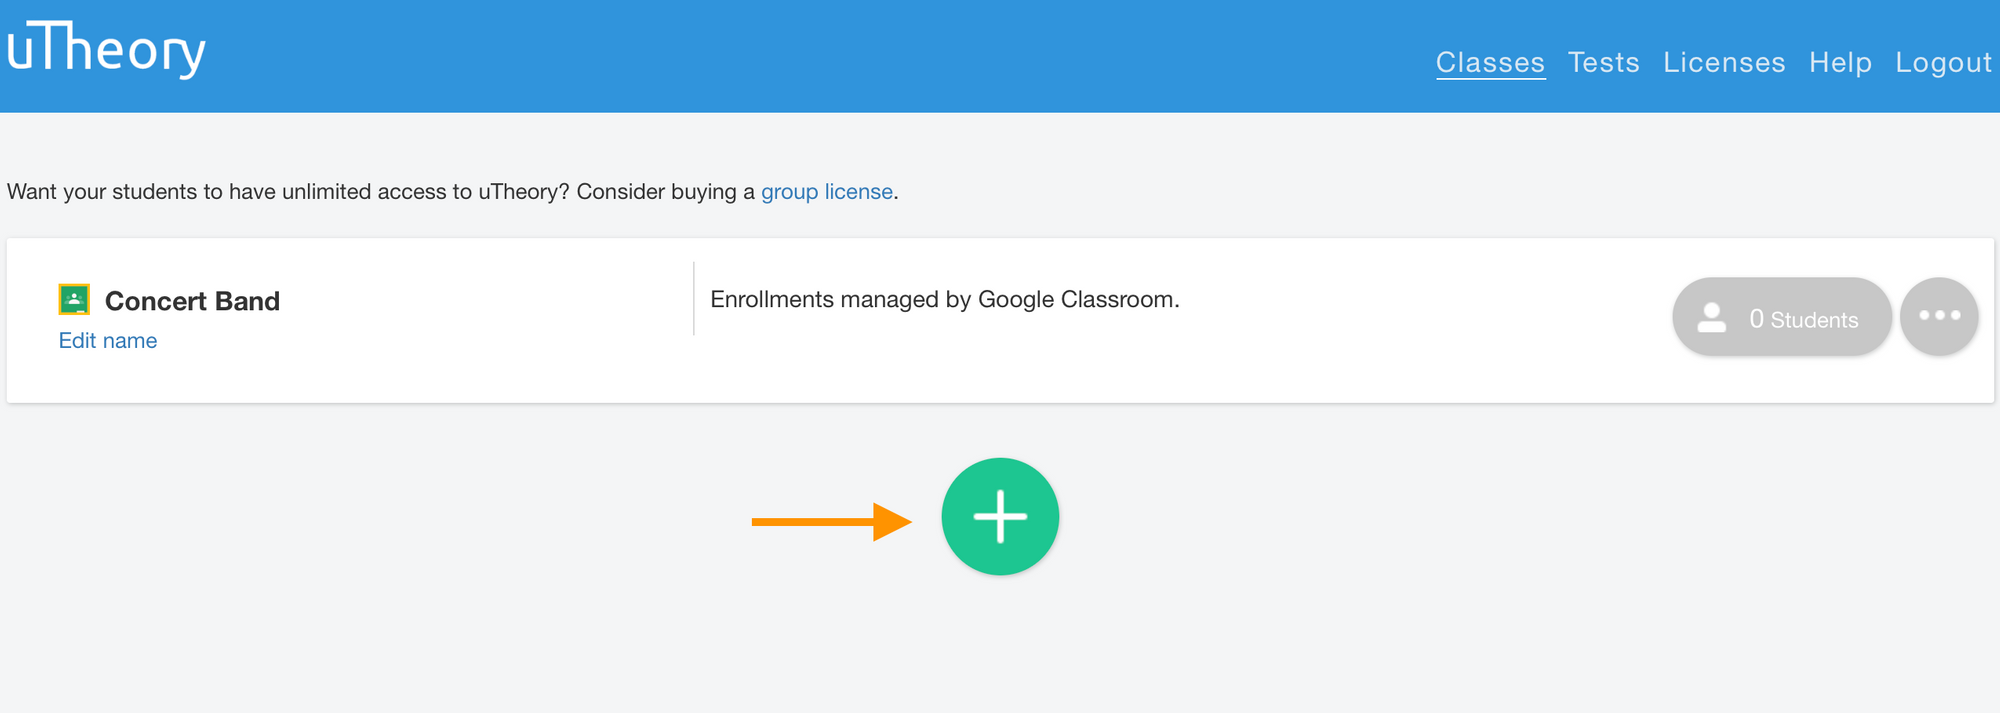This screenshot has width=2000, height=713.
Task: Click the person icon in Students button
Action: [1712, 318]
